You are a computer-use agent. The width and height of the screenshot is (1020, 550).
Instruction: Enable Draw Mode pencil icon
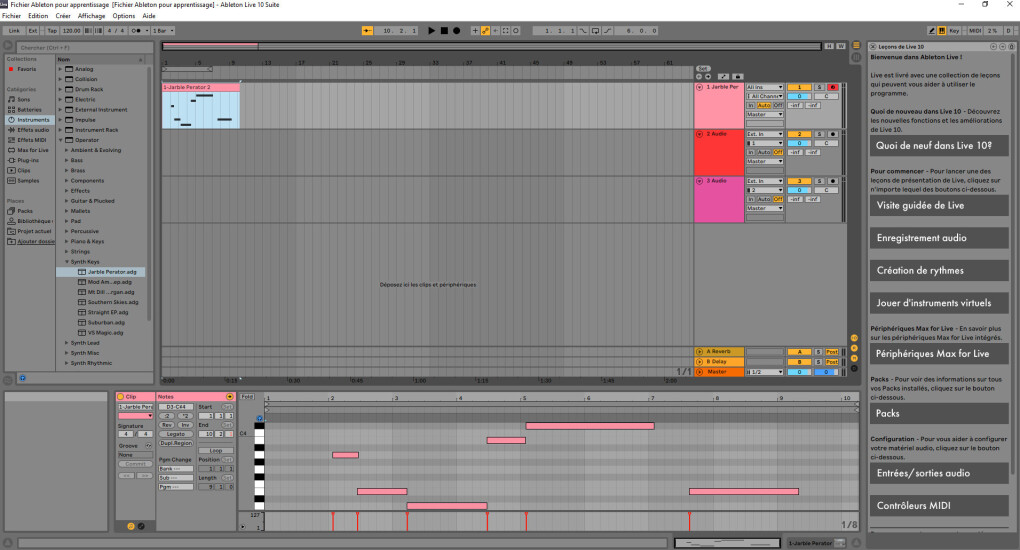point(932,31)
